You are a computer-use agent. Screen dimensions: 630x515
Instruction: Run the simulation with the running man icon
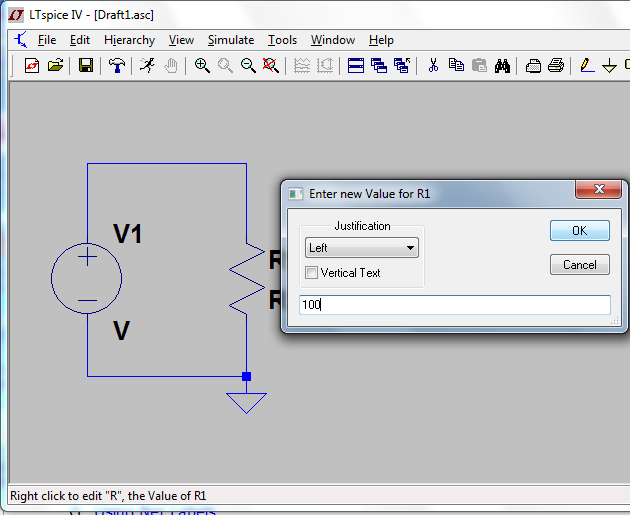click(147, 65)
